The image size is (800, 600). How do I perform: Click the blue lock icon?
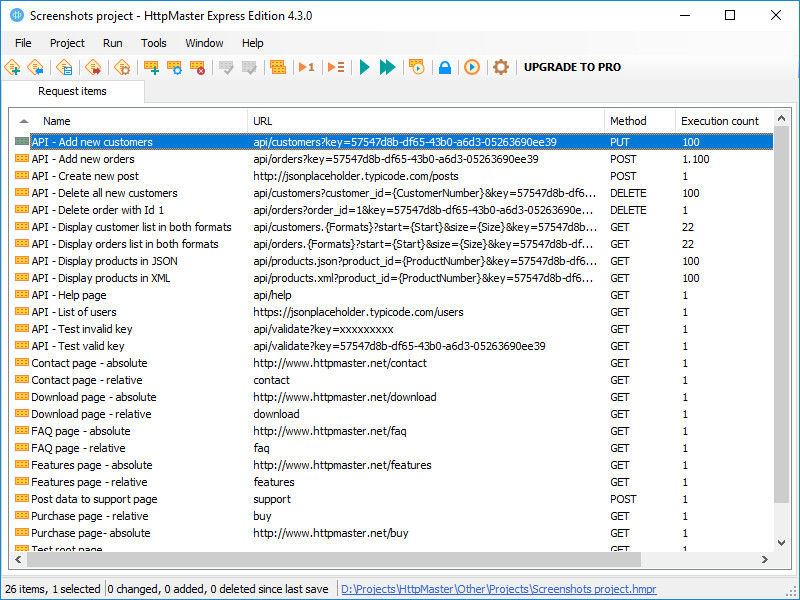[445, 67]
